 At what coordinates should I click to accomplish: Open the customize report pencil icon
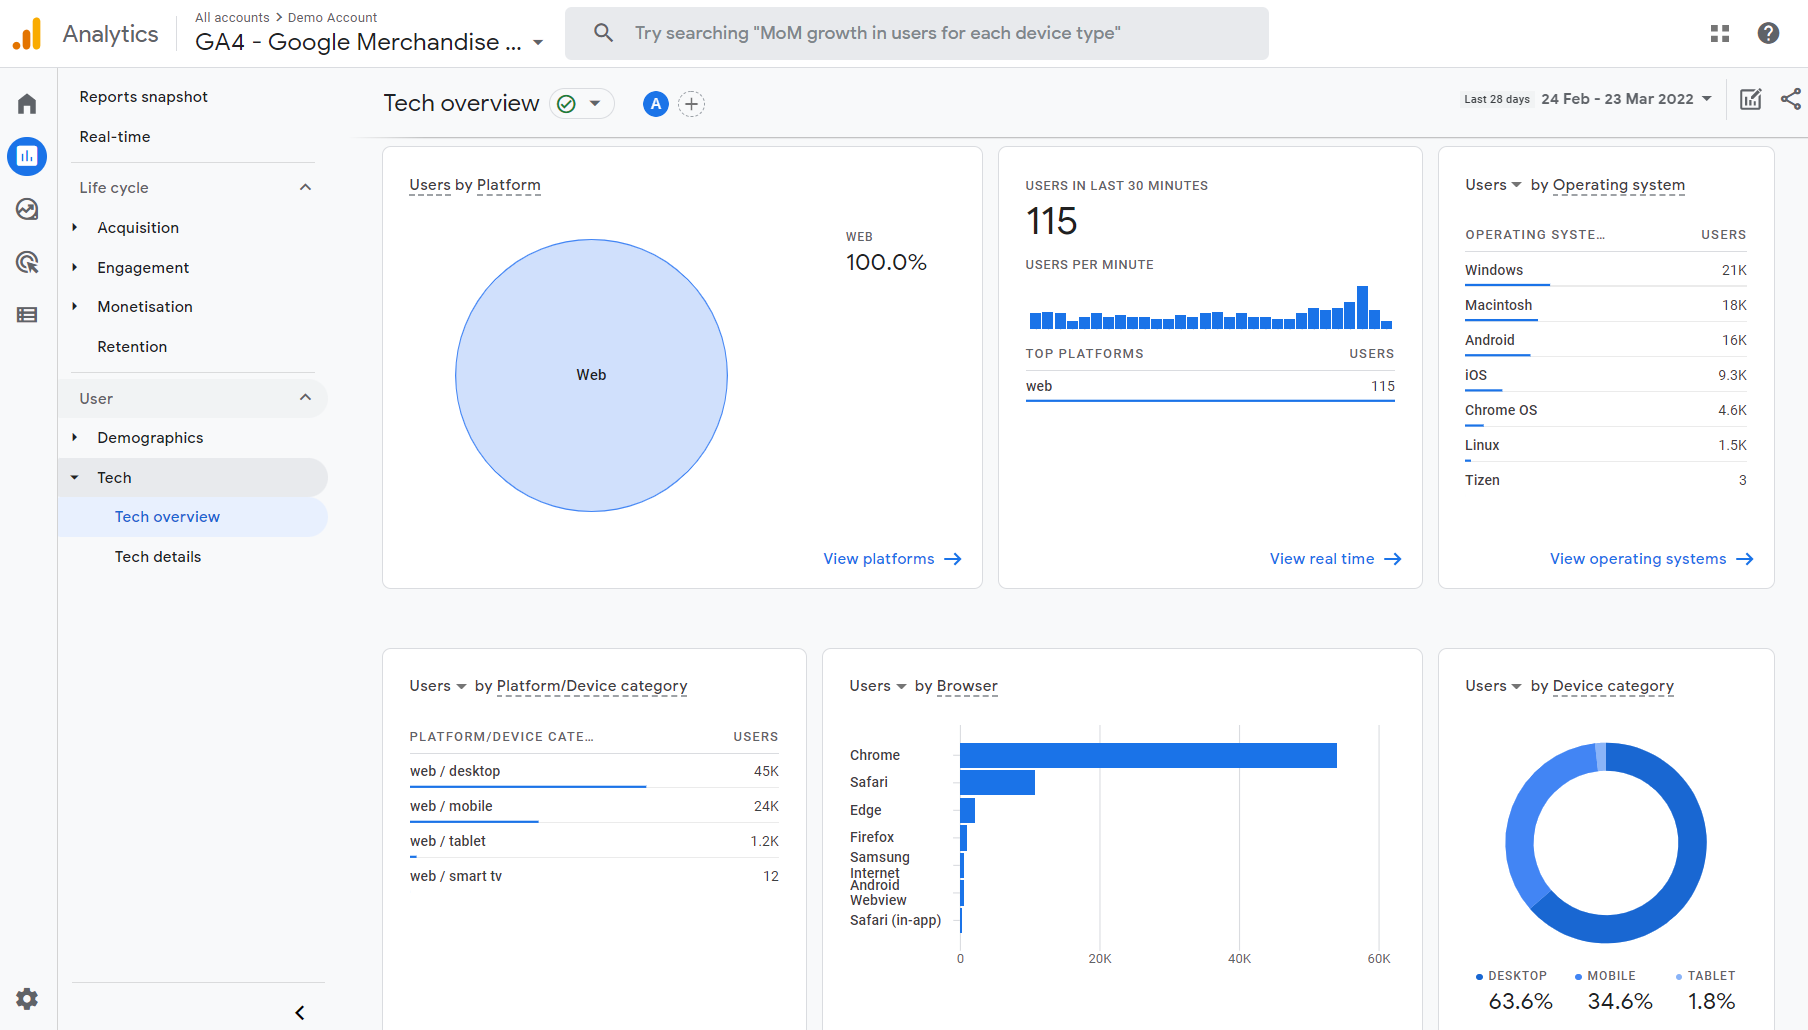coord(1751,99)
